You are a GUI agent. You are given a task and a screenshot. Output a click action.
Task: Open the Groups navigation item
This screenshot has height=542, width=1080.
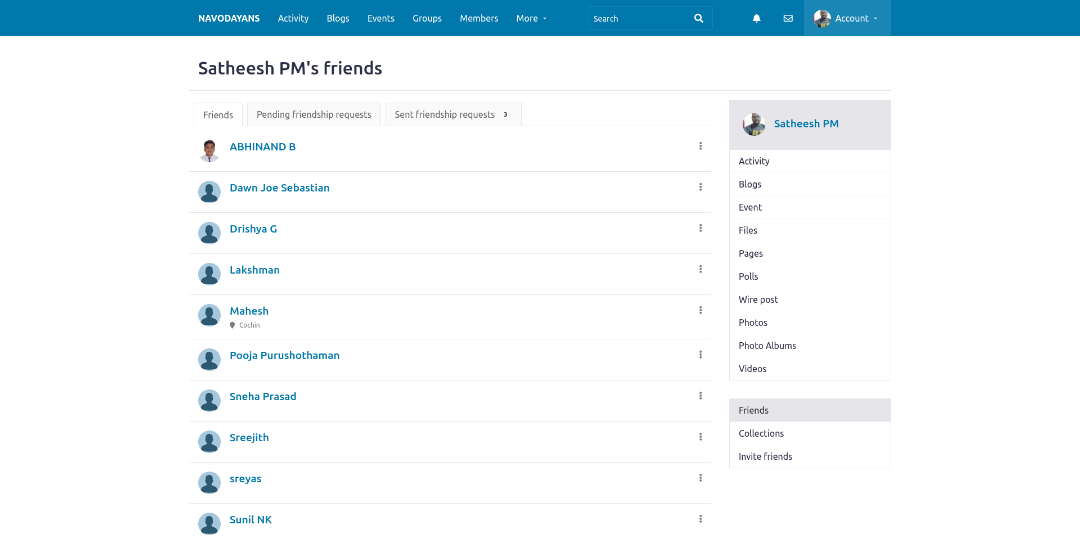(x=427, y=18)
